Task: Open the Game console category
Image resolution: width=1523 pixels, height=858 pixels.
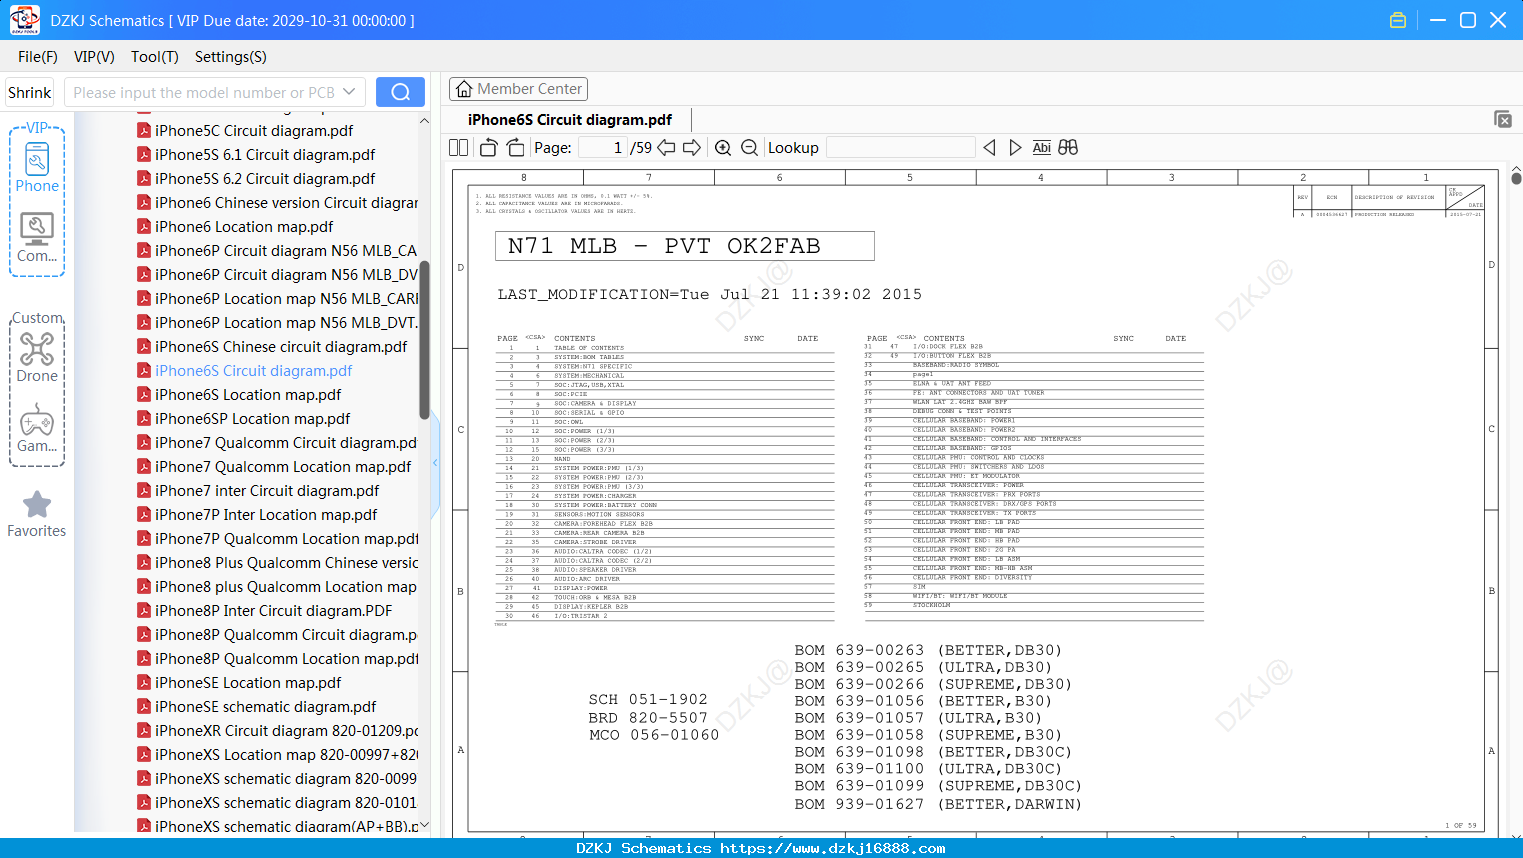Action: tap(37, 428)
